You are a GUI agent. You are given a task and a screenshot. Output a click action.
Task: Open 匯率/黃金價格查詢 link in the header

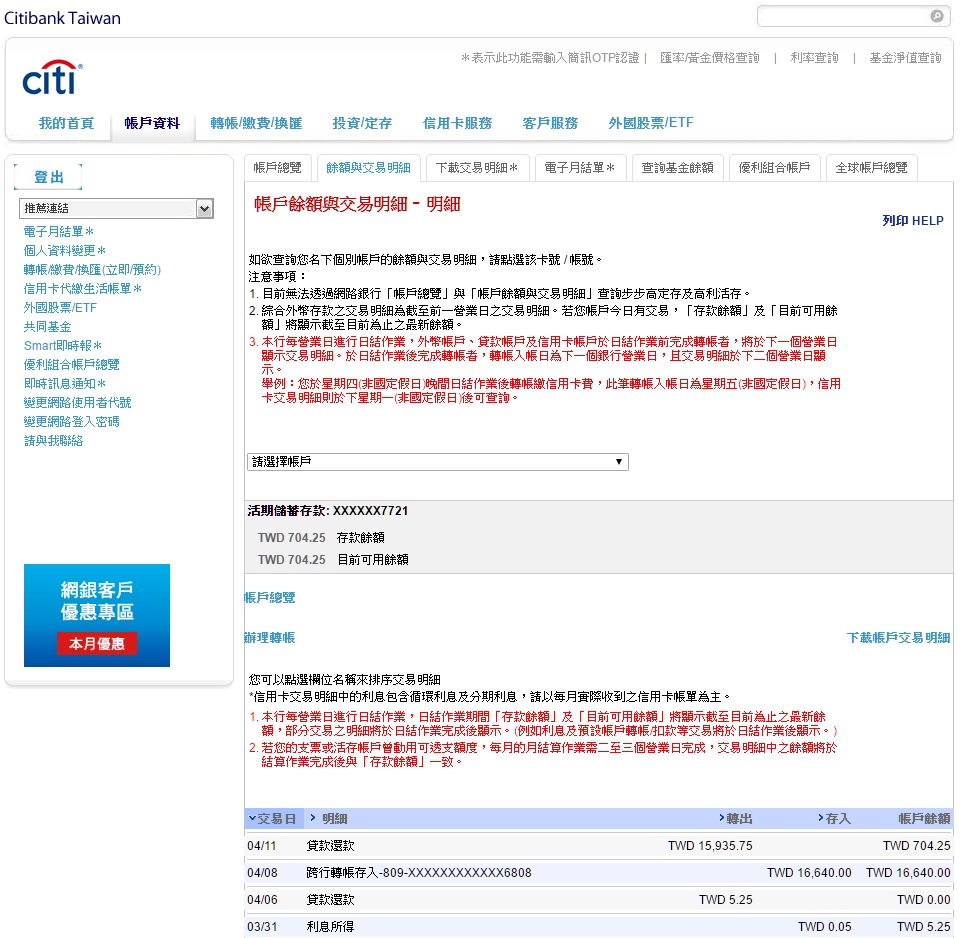coord(710,58)
